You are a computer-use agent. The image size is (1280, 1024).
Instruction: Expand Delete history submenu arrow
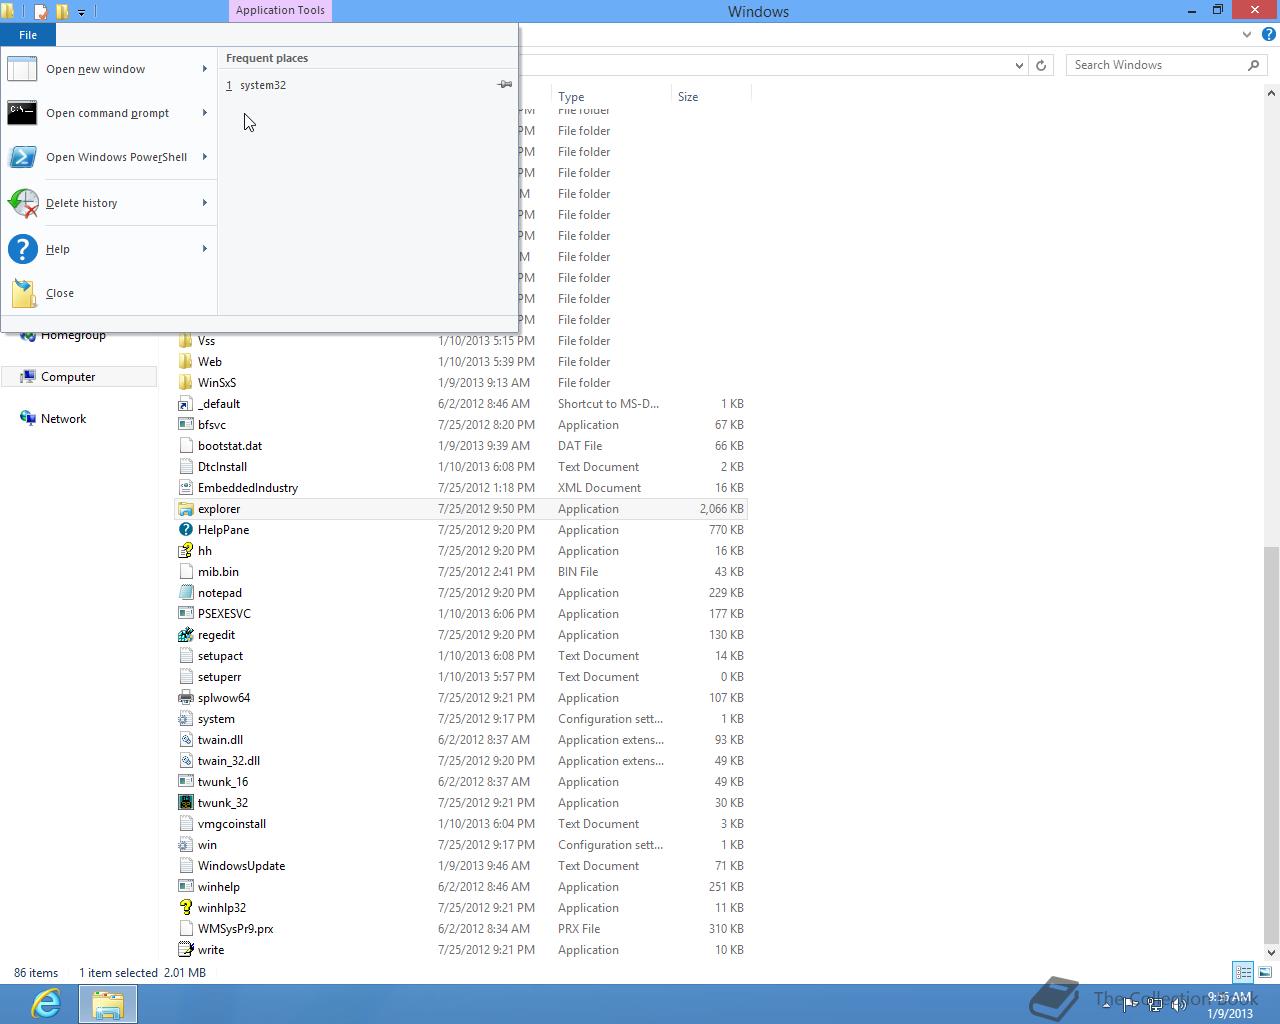[x=204, y=203]
